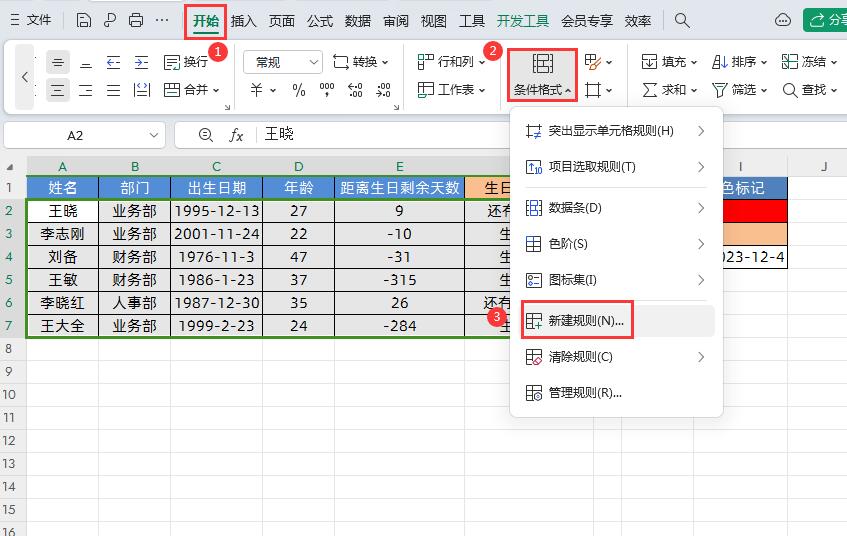Click the green share button
Image resolution: width=847 pixels, height=536 pixels.
point(825,20)
